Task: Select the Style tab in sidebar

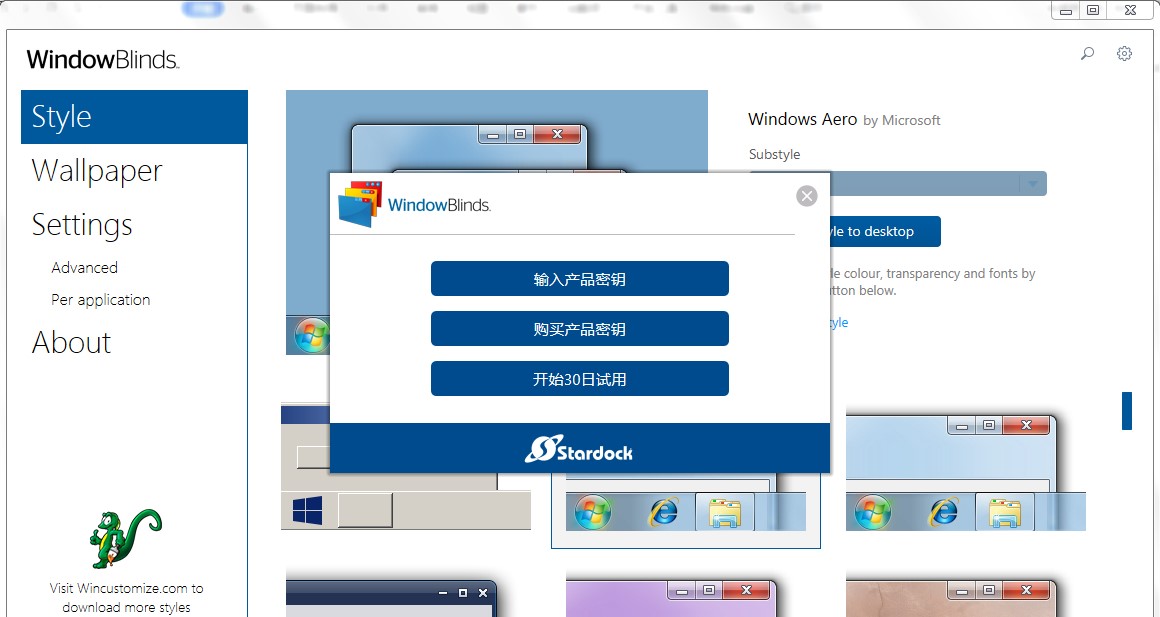Action: pyautogui.click(x=134, y=117)
